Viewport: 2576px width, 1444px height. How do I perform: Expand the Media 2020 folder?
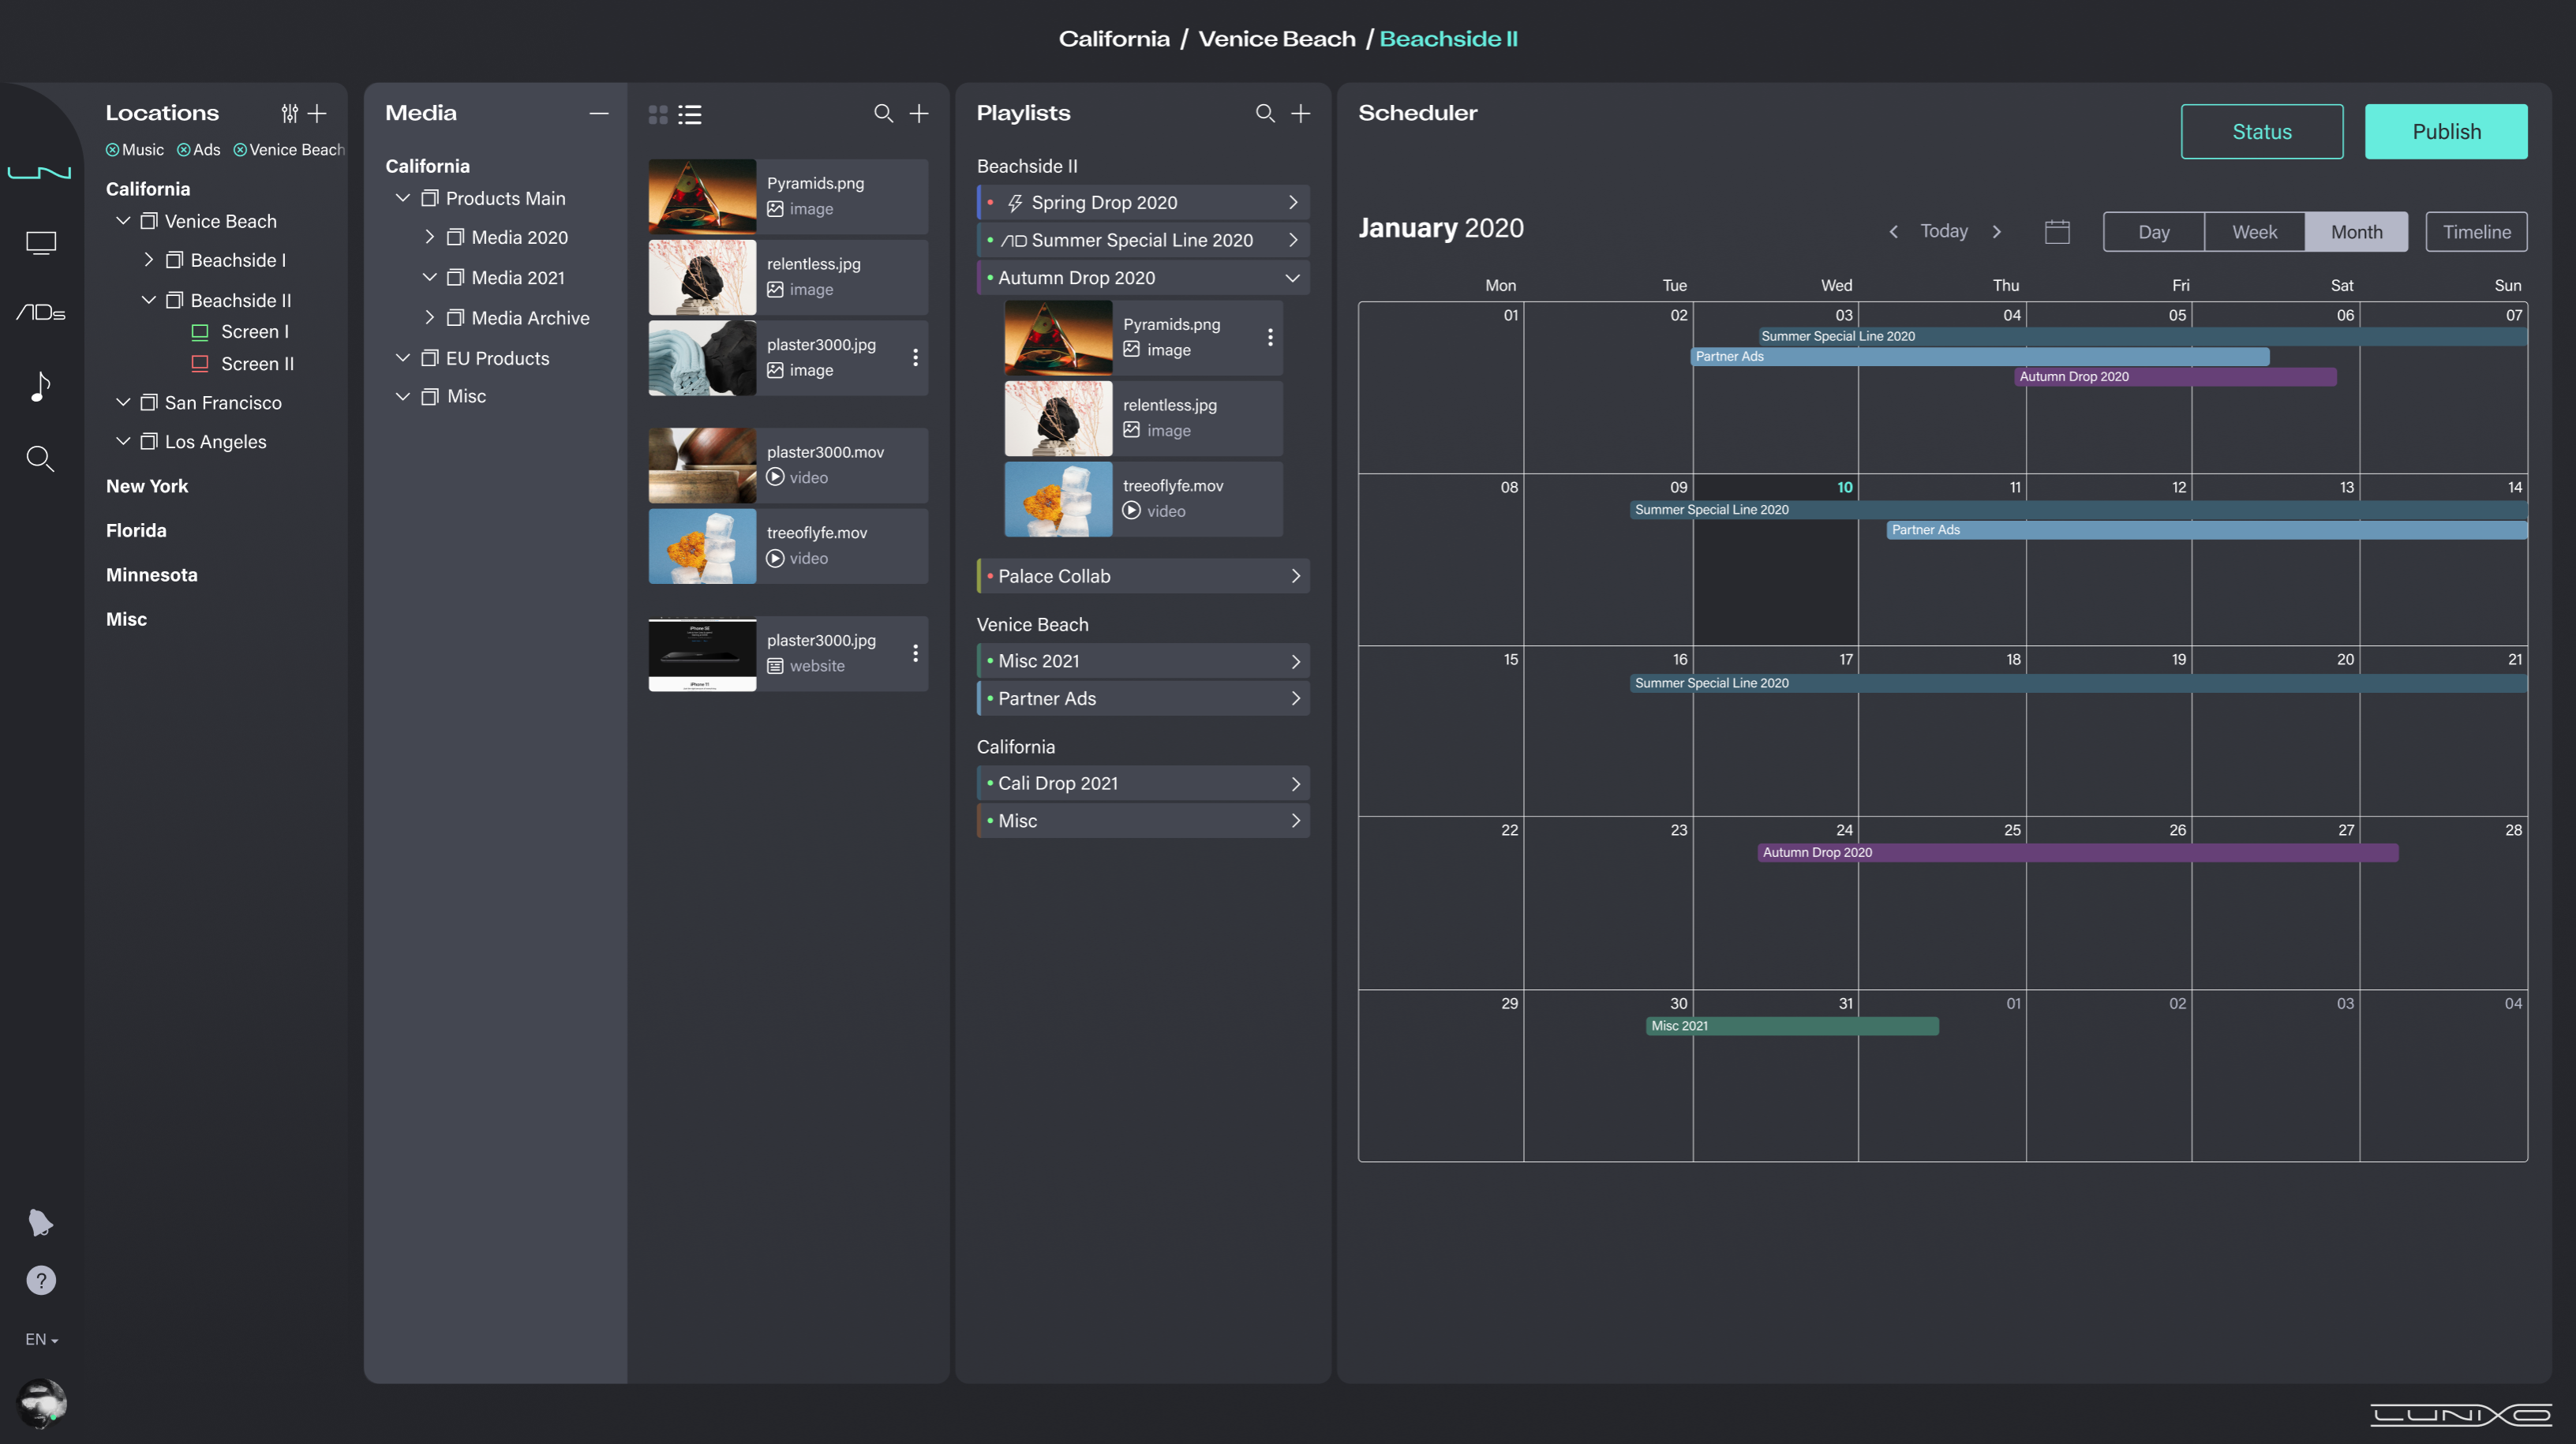pyautogui.click(x=431, y=237)
